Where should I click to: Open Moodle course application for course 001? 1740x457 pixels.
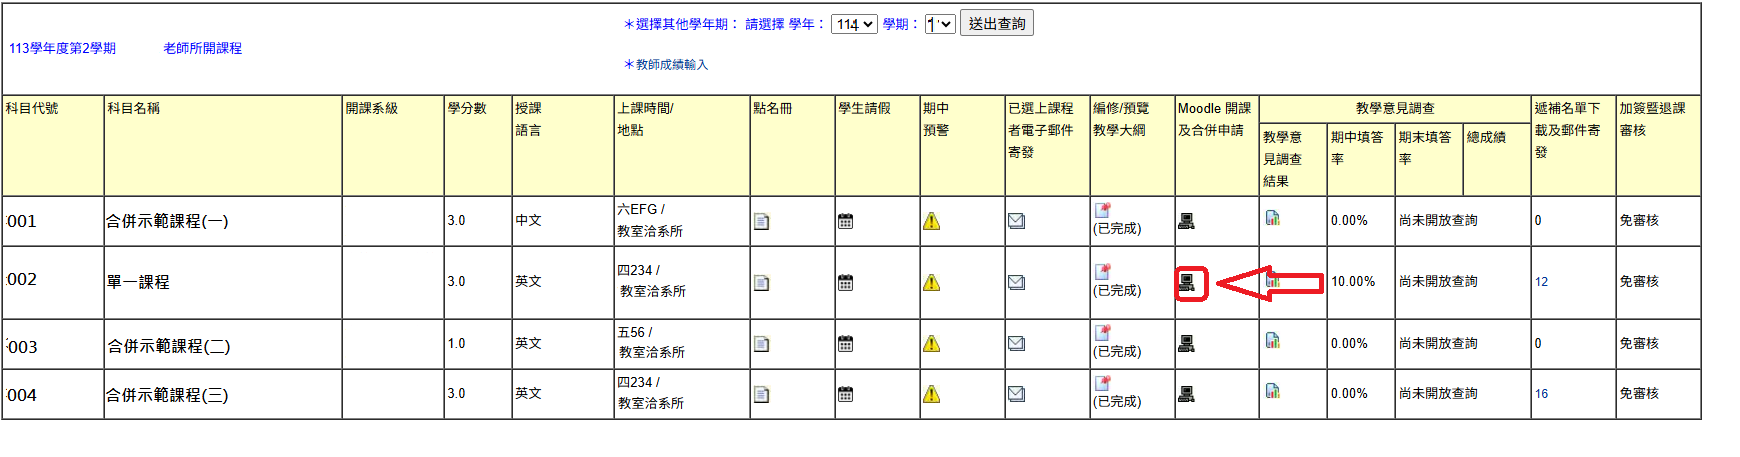(1186, 221)
